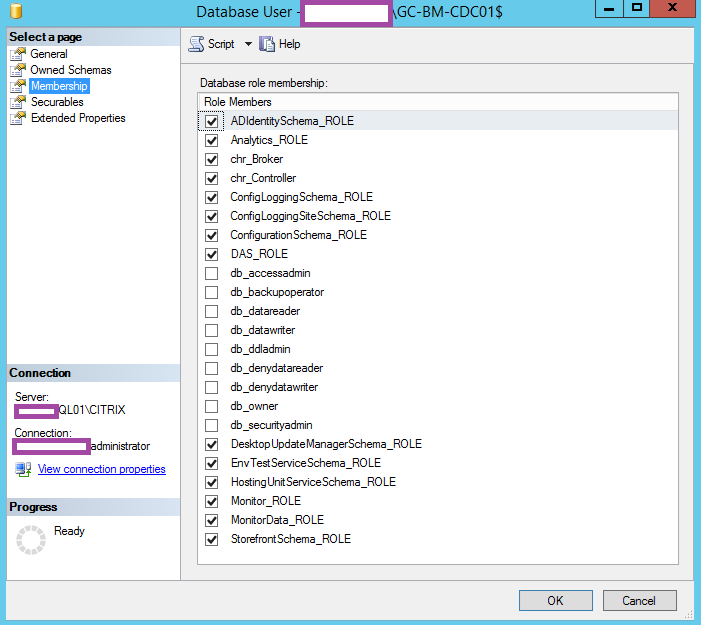Click the connection properties computer icon

tap(23, 469)
